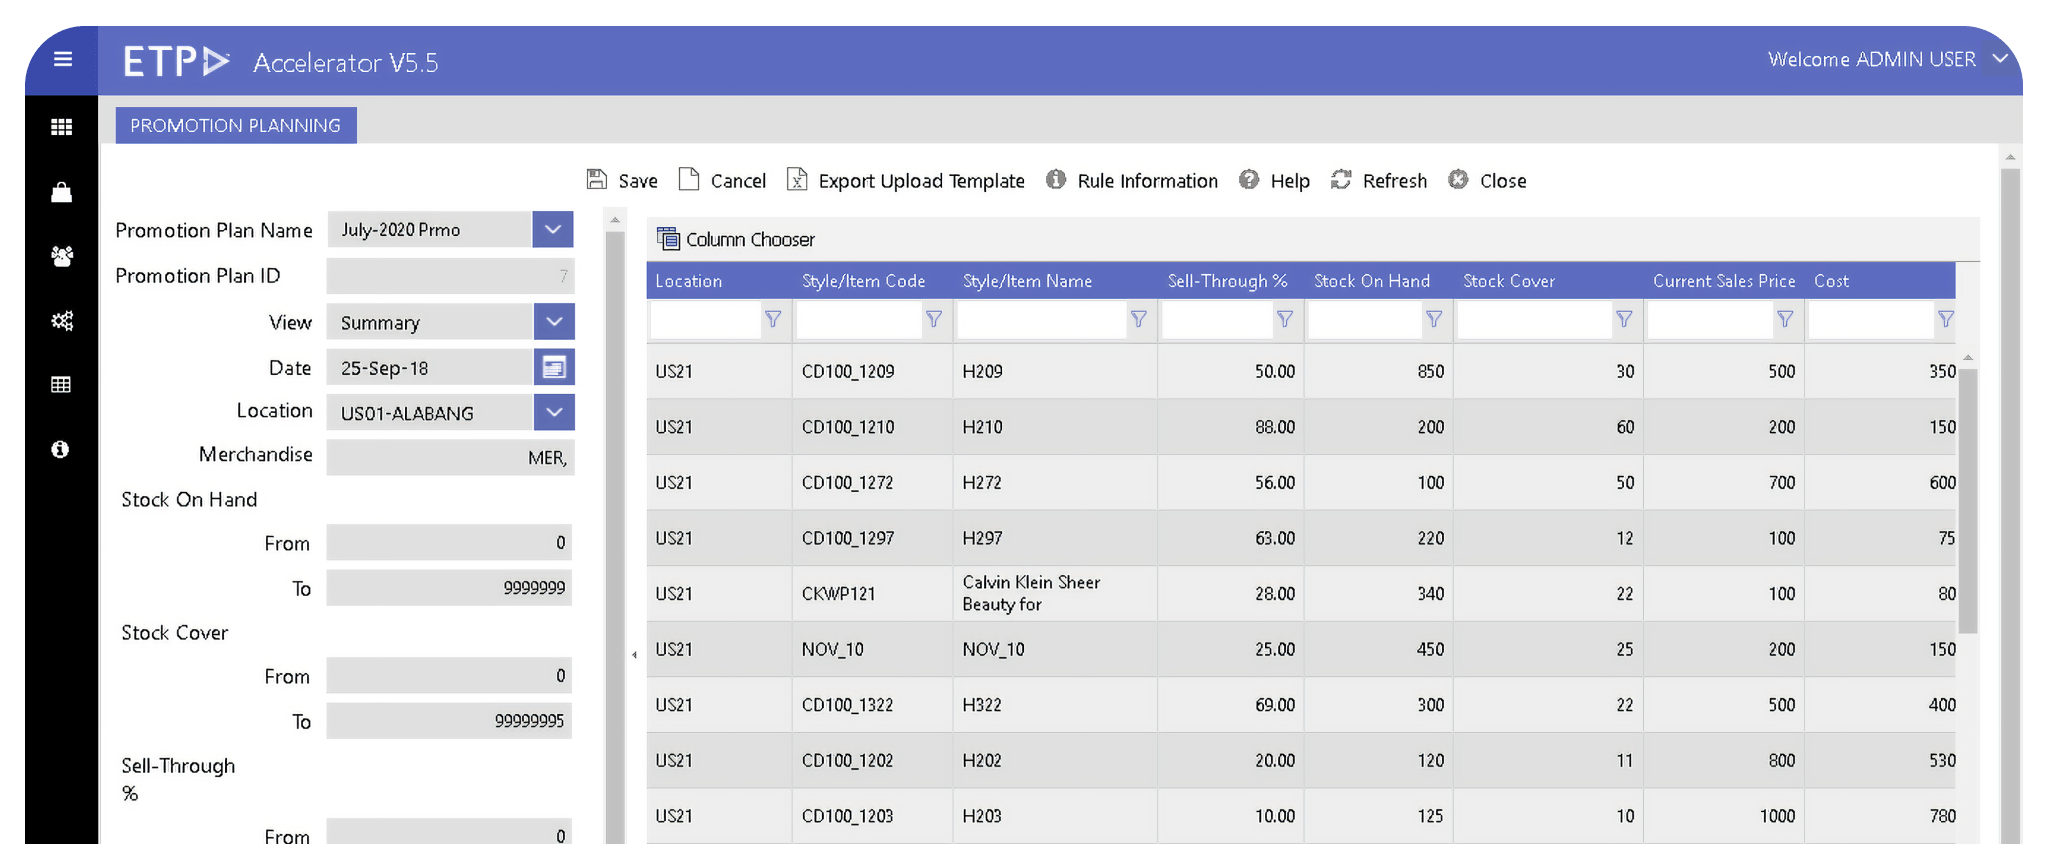
Task: Open the shopping bag sidebar icon
Action: pos(61,192)
